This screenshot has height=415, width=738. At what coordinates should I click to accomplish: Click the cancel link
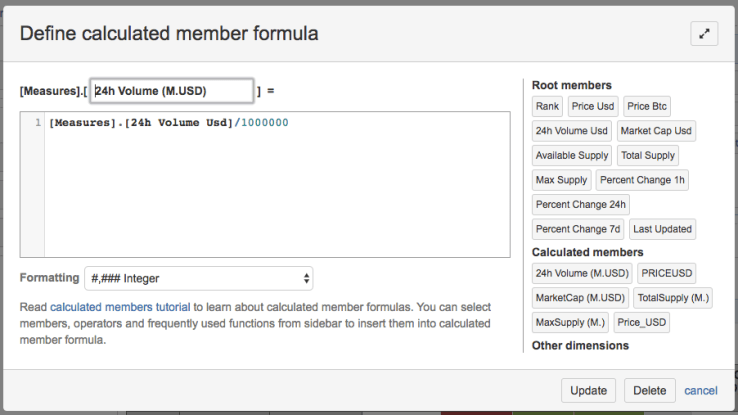click(701, 390)
